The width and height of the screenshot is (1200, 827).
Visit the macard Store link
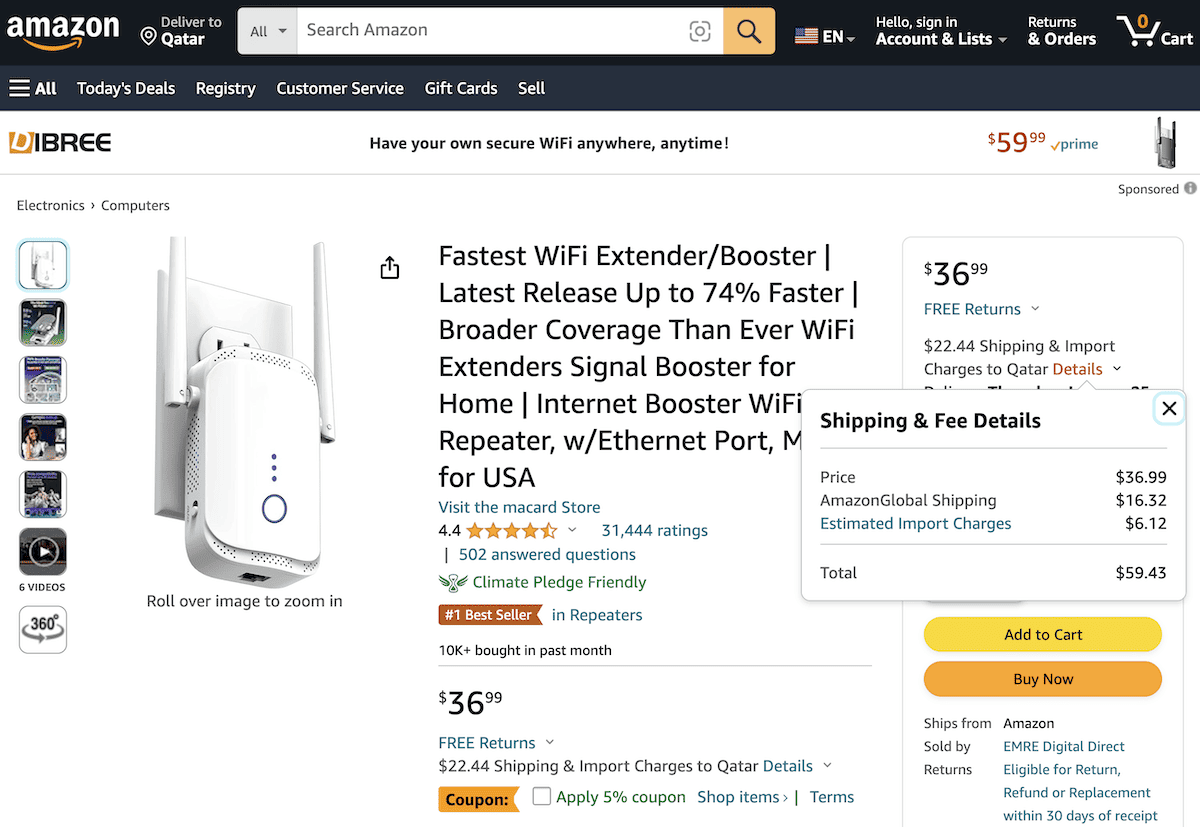coord(519,507)
